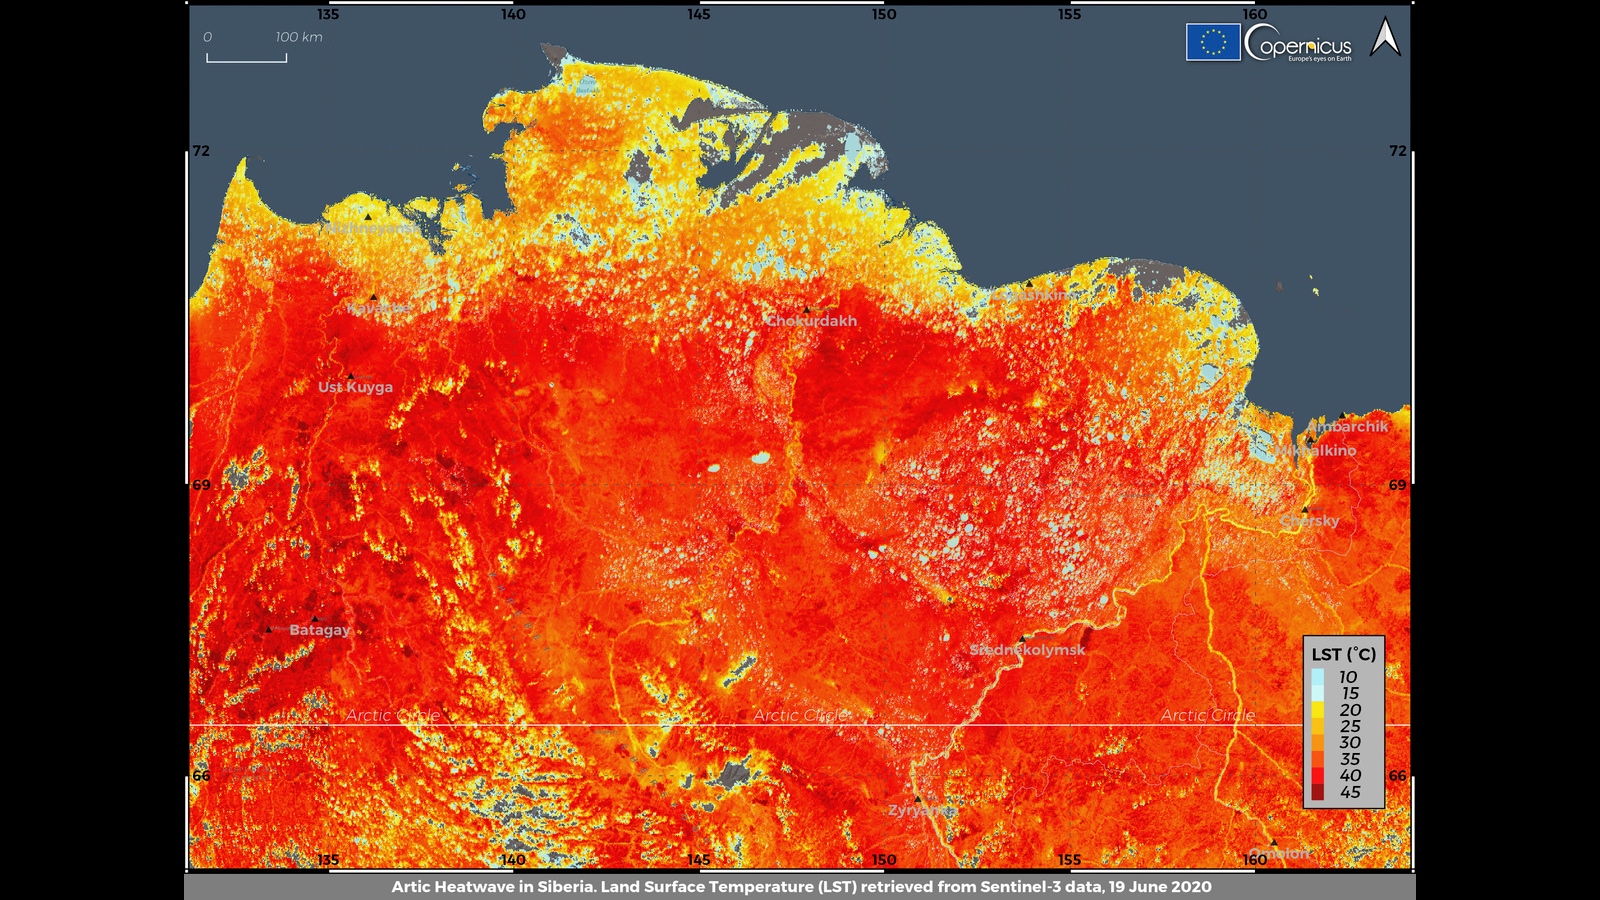Click the '100 km' scale label
Screen dimensions: 1600x900
click(299, 37)
